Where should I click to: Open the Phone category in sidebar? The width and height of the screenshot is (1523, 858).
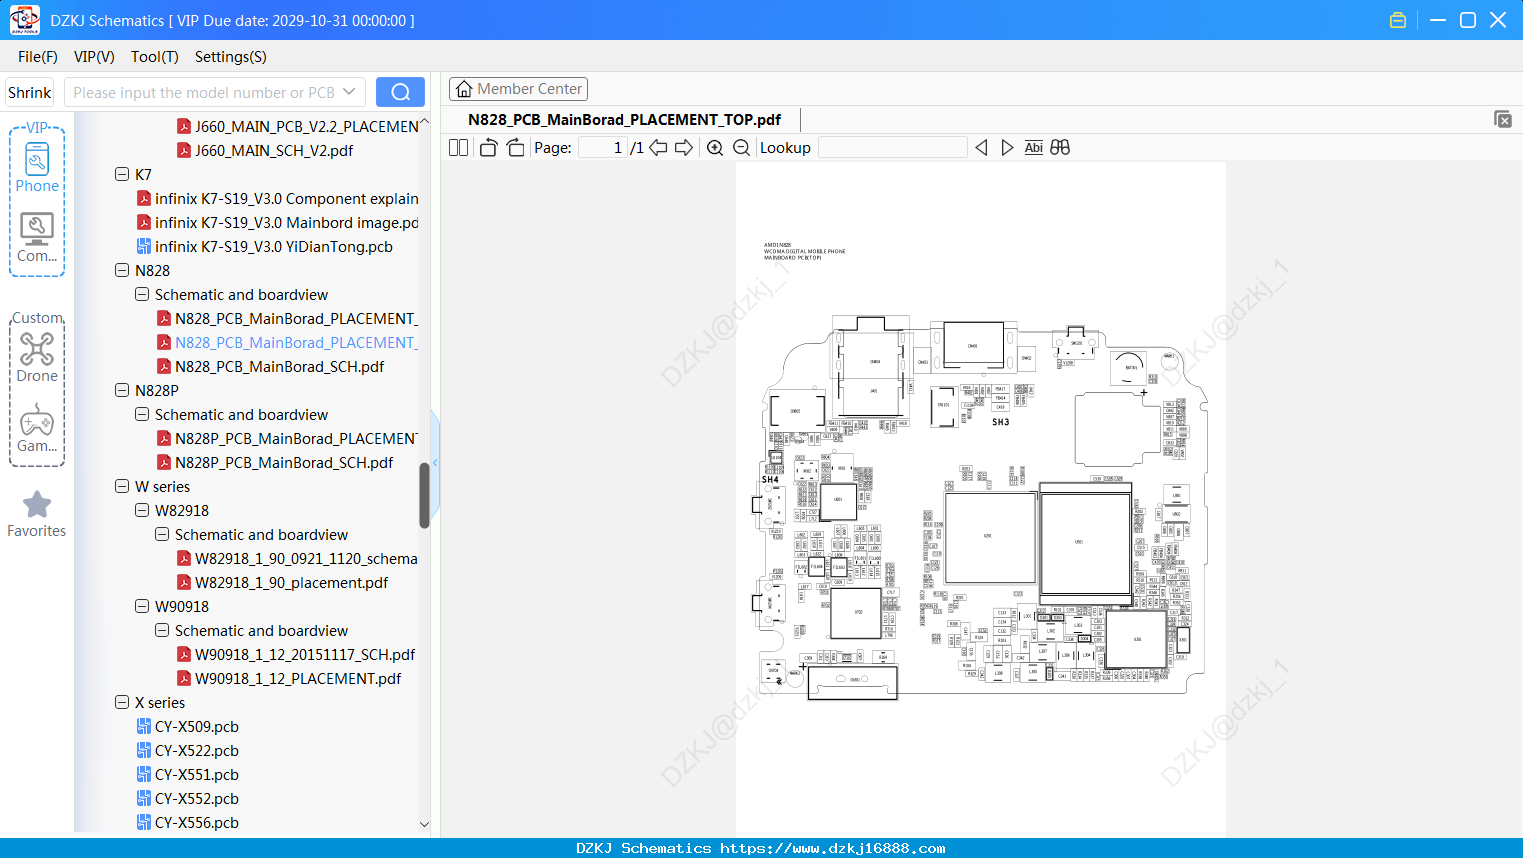[x=37, y=167]
